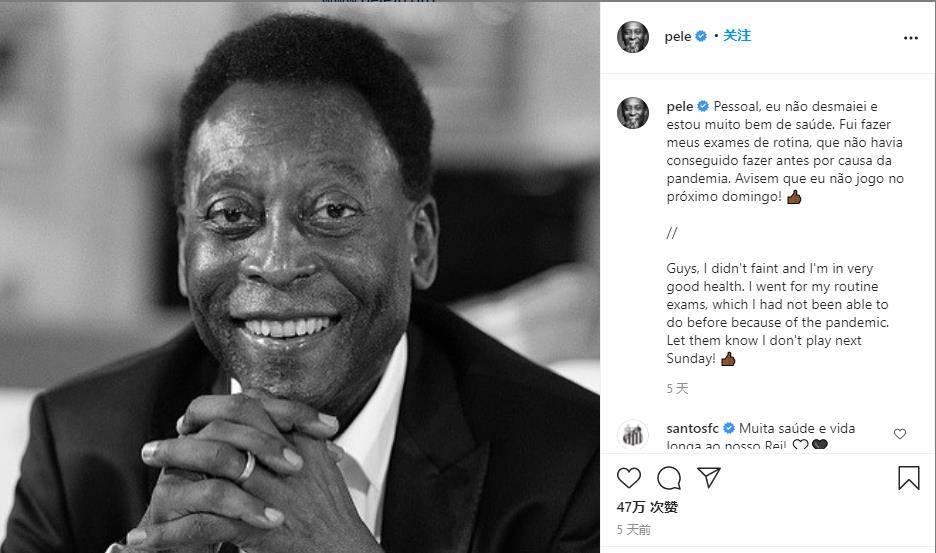Click the 关注 follow button
936x553 pixels.
[737, 36]
